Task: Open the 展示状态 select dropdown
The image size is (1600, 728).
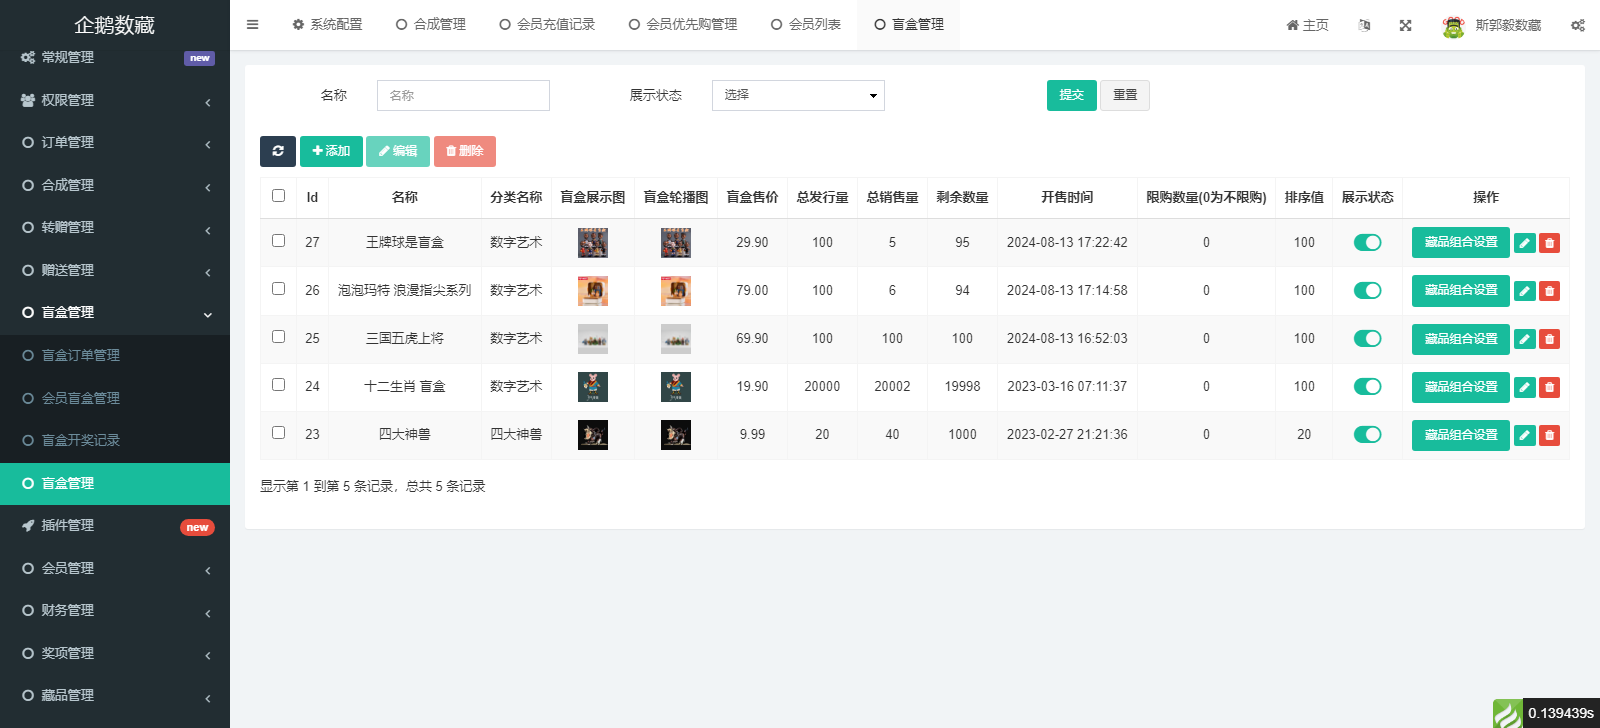Action: (x=798, y=95)
